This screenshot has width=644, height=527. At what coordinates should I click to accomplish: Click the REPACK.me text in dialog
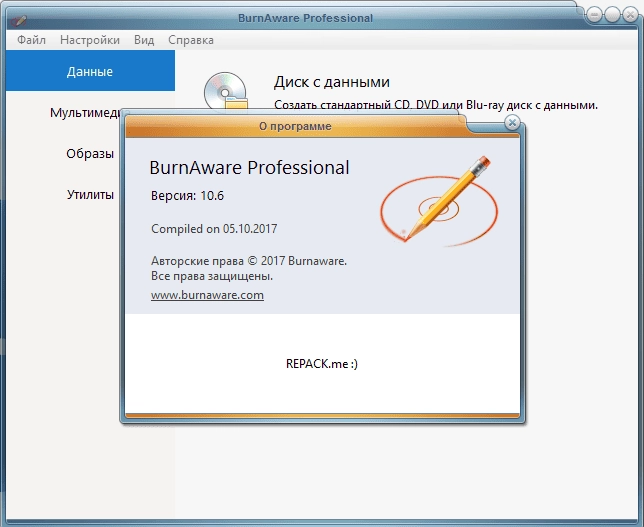pyautogui.click(x=322, y=364)
